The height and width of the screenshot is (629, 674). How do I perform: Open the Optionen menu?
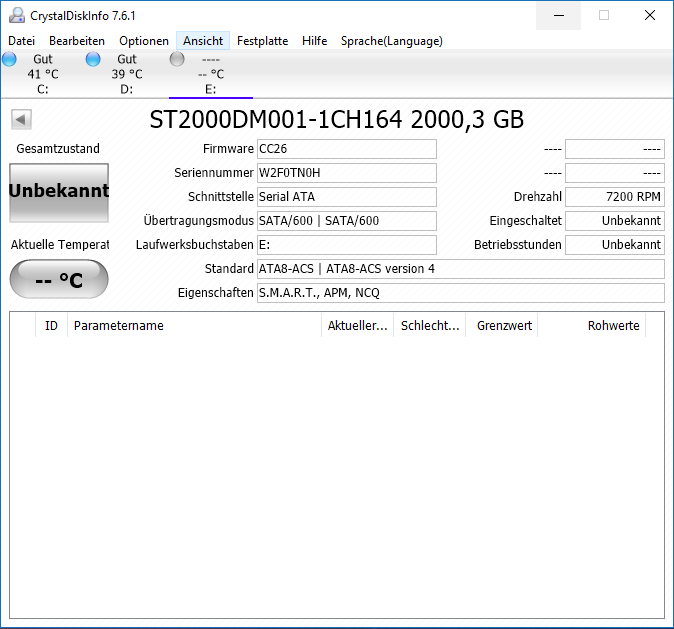[144, 41]
